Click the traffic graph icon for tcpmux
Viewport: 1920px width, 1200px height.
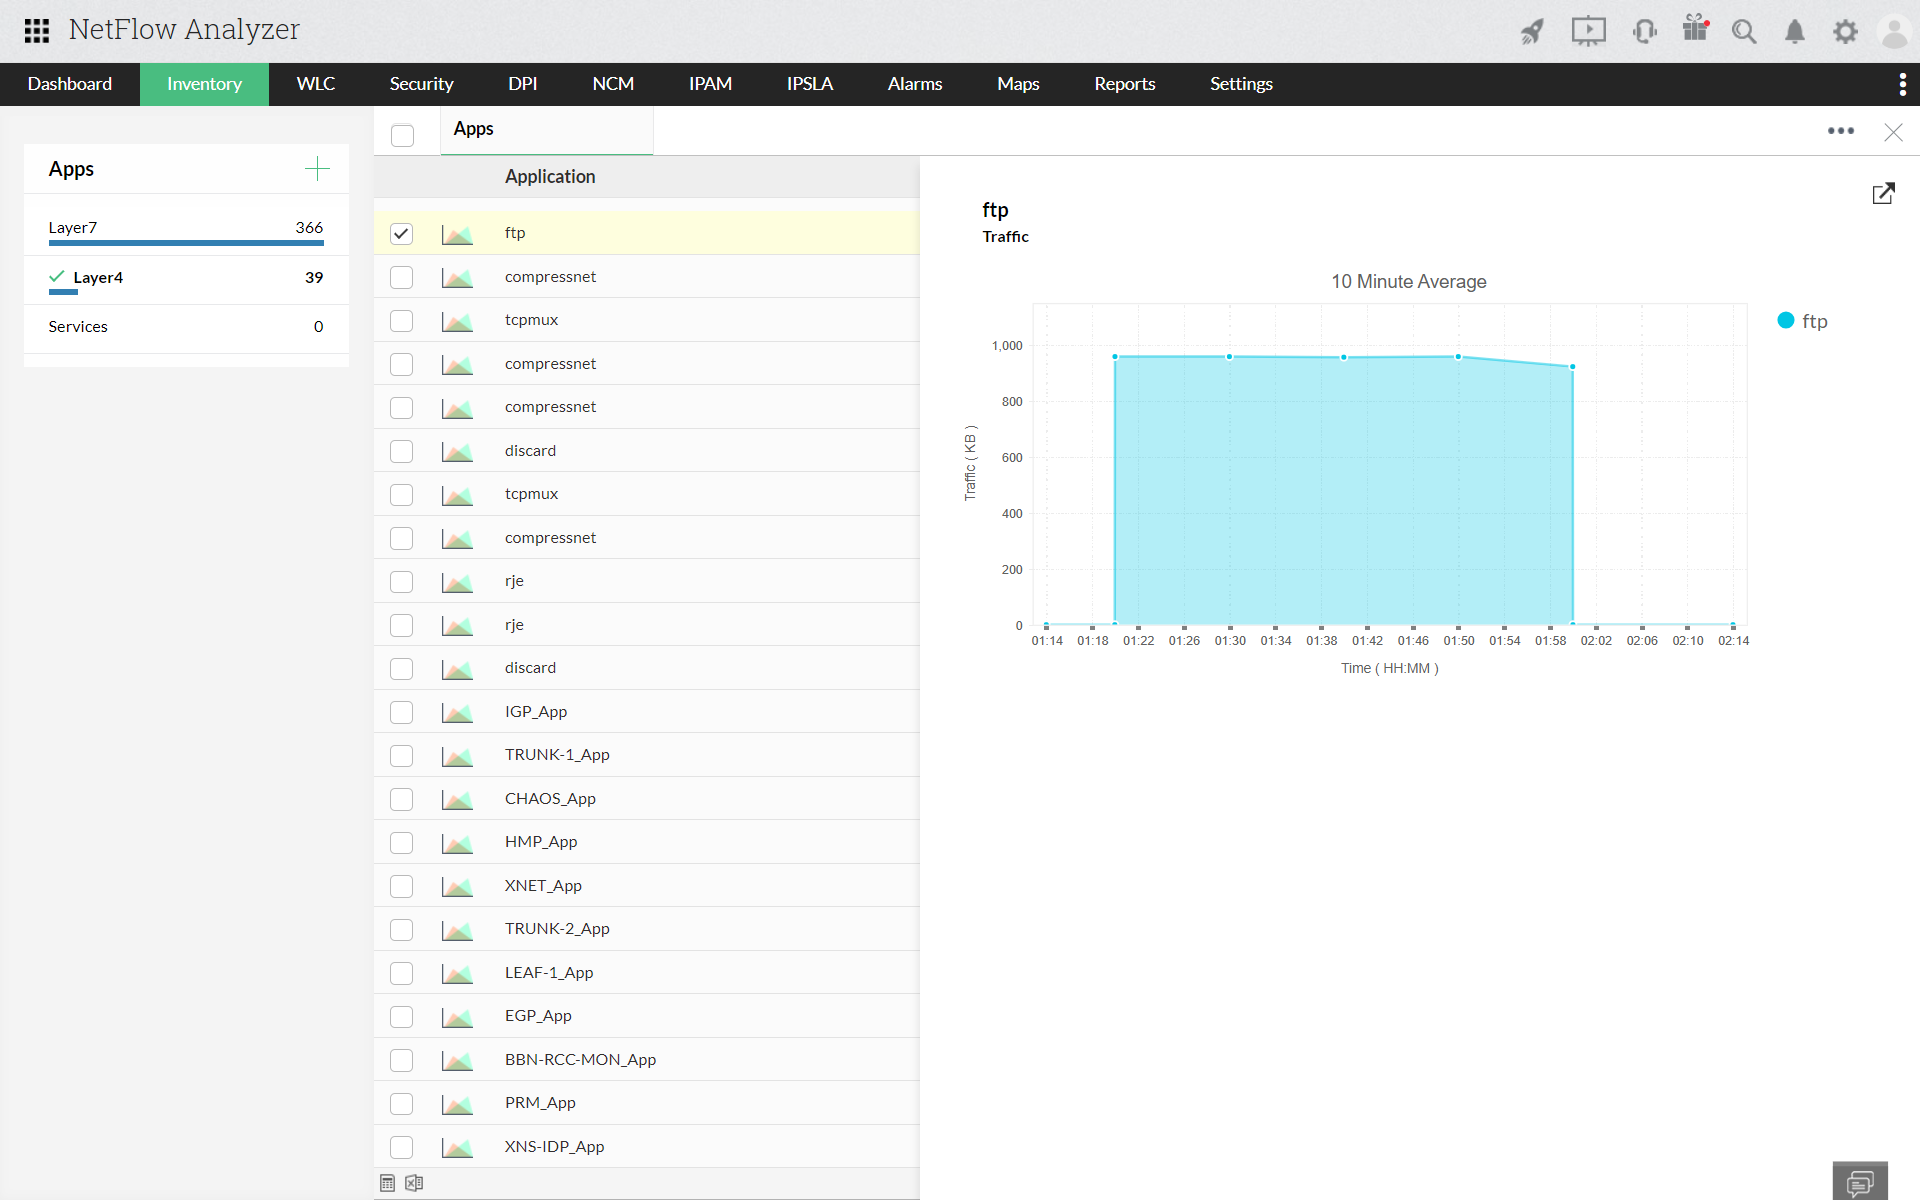(x=457, y=321)
